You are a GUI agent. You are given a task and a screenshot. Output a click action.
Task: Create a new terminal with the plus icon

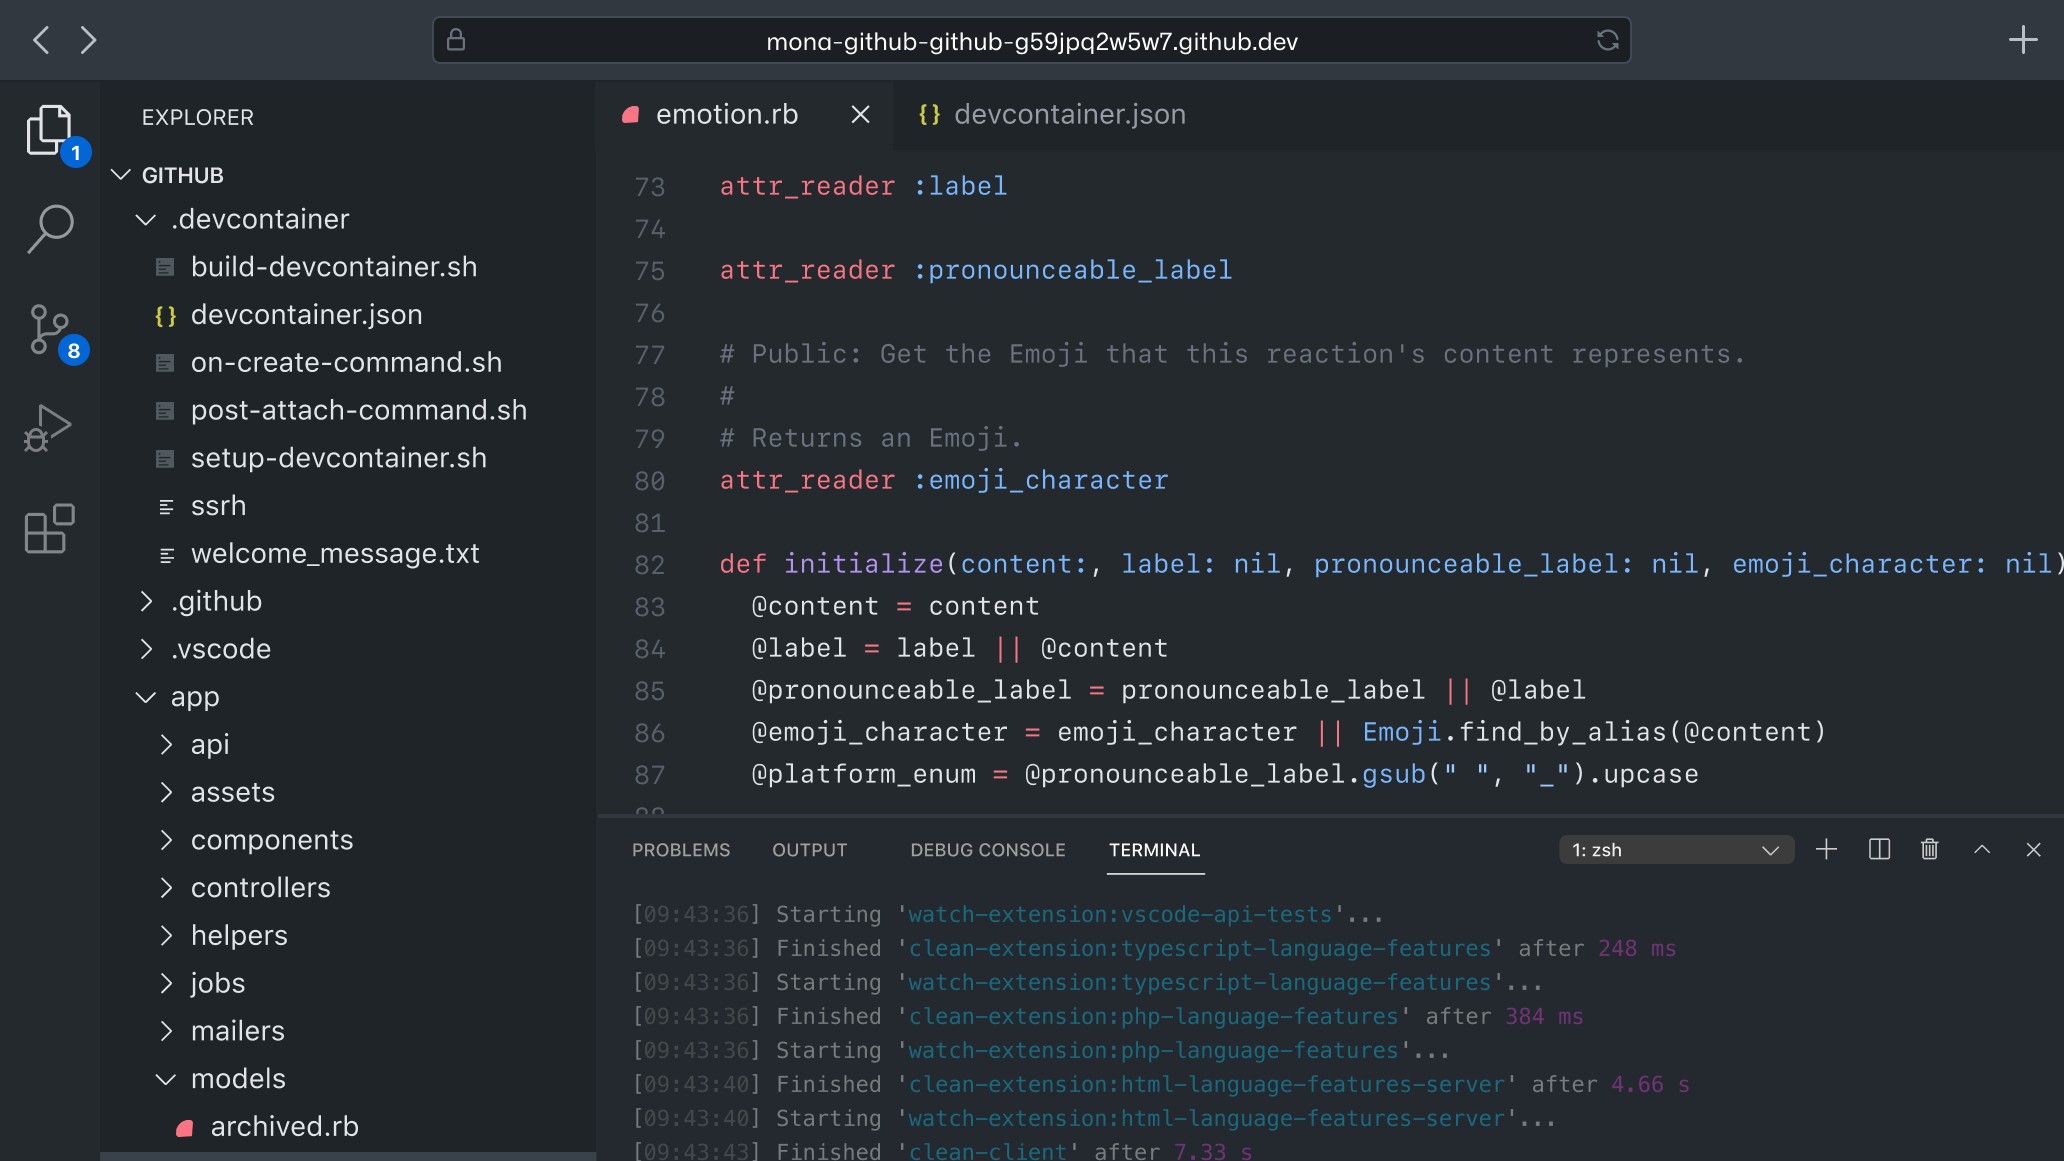(1827, 849)
